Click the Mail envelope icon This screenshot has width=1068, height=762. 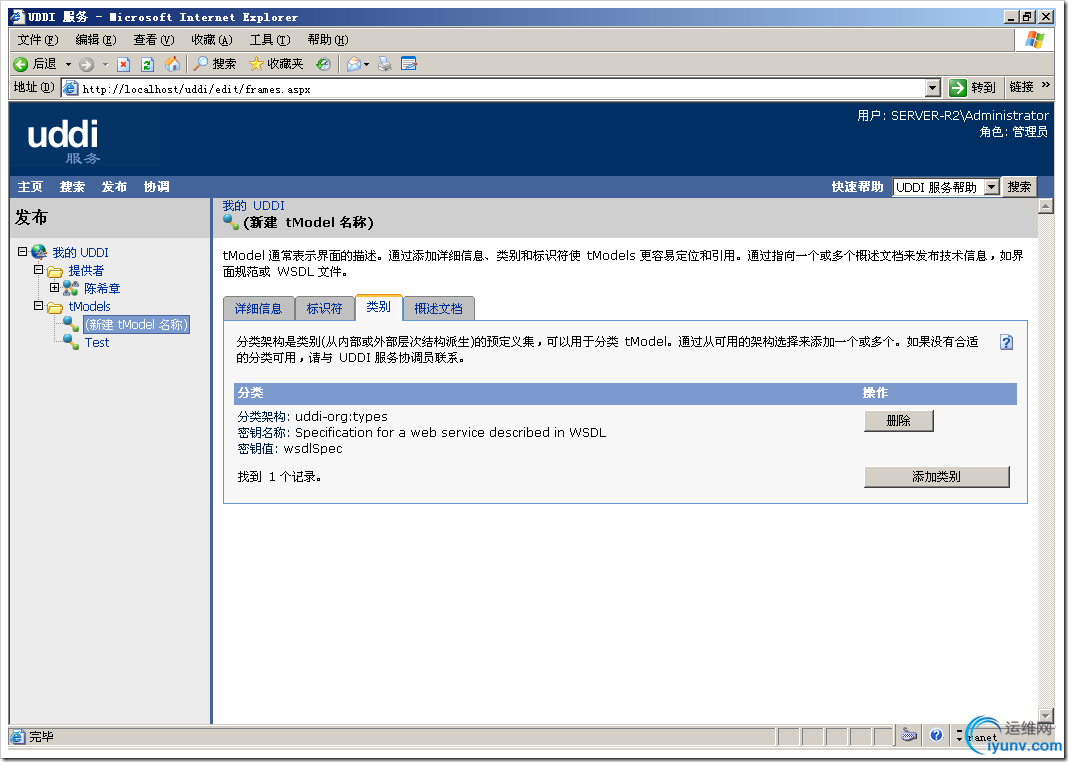click(354, 64)
